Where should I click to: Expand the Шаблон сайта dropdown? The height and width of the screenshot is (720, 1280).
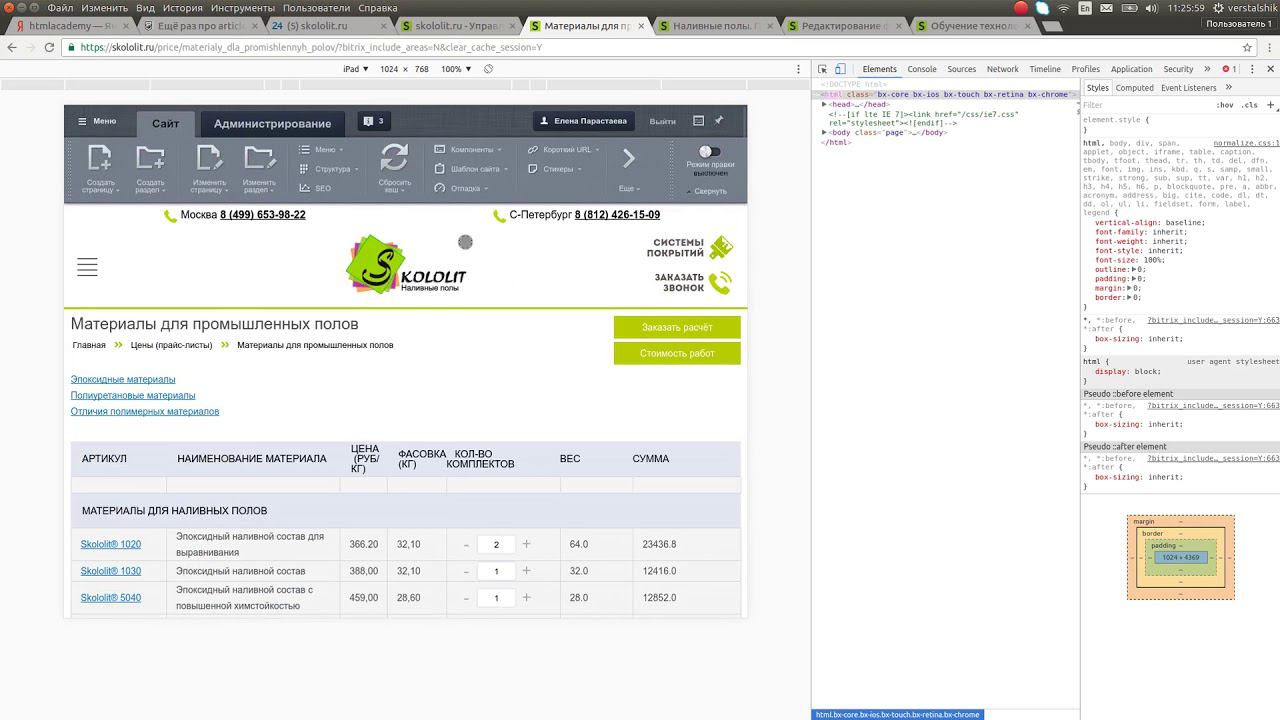(x=471, y=169)
